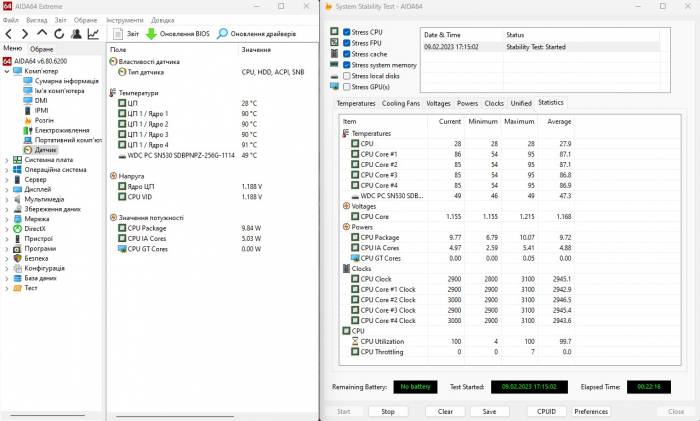Click the Звіт report icon
Image resolution: width=700 pixels, height=421 pixels.
pyautogui.click(x=118, y=33)
